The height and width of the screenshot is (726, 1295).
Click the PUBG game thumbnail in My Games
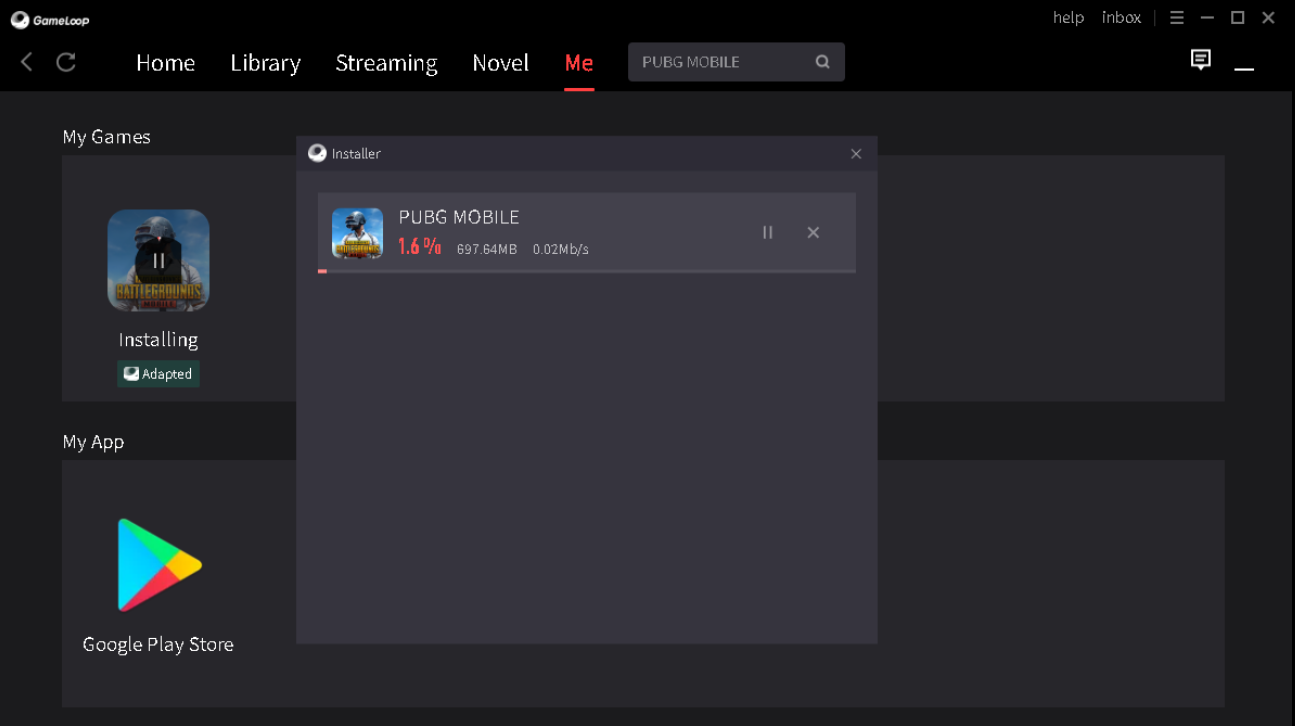pos(158,260)
